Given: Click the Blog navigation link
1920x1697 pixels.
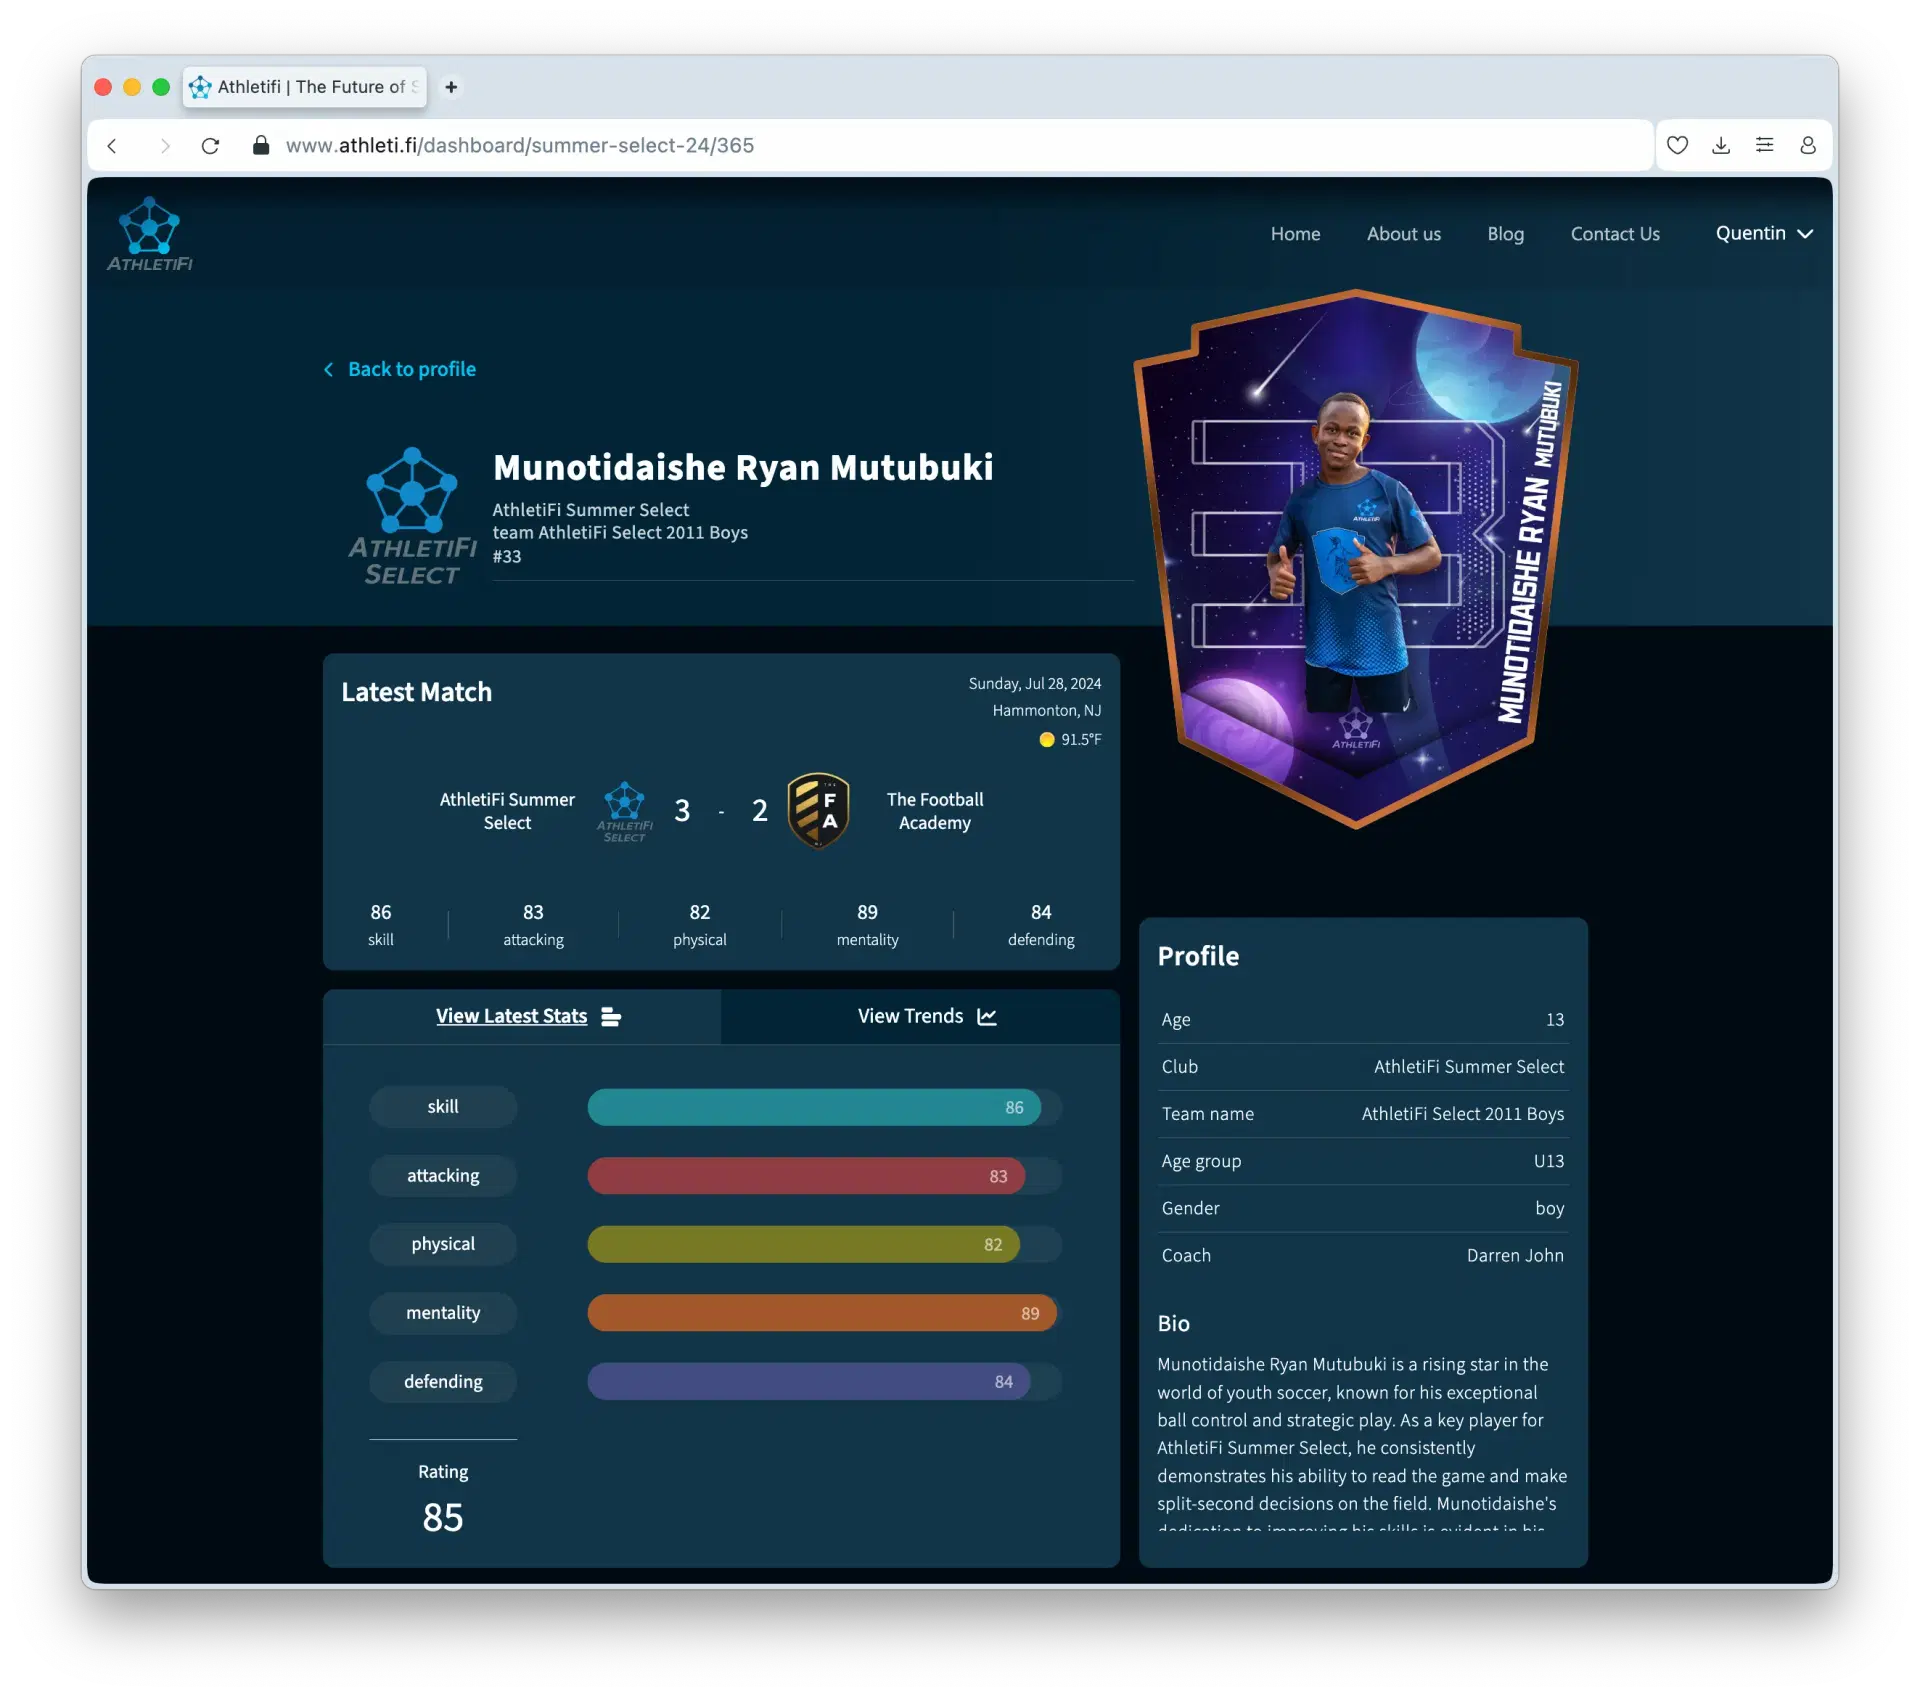Looking at the screenshot, I should pyautogui.click(x=1504, y=231).
